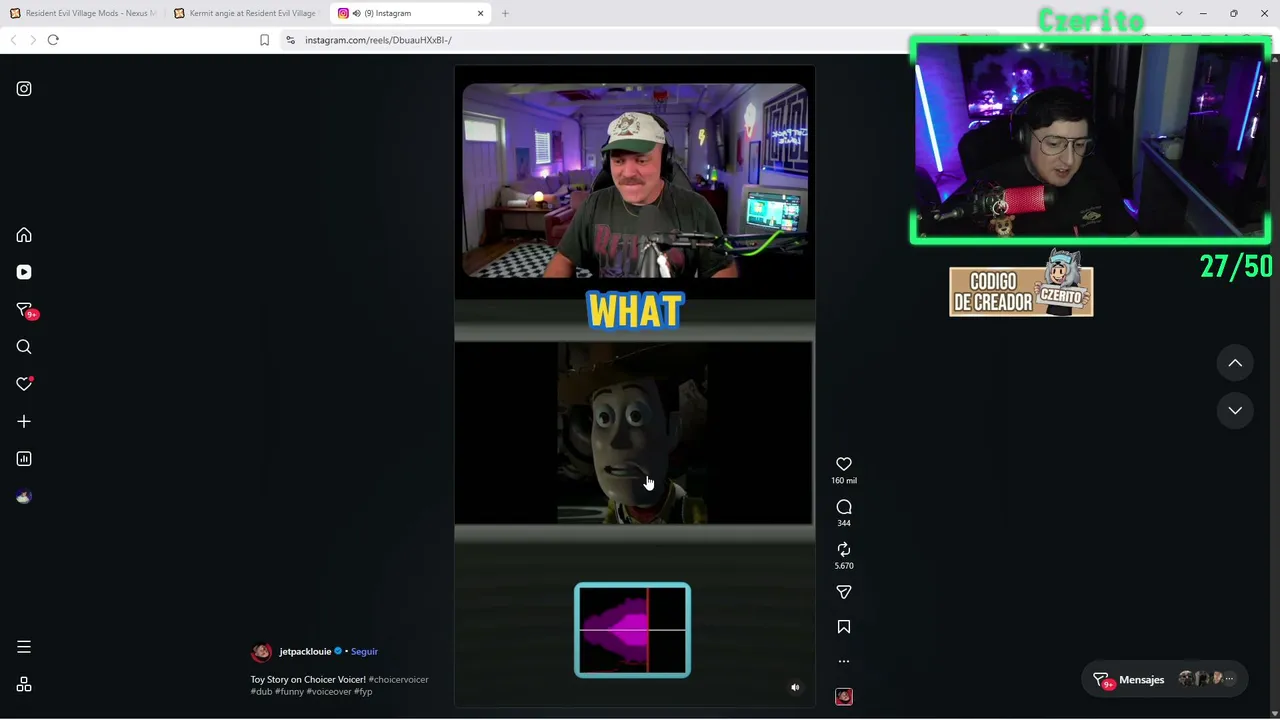Switch to the Kermit angie browser tab
The height and width of the screenshot is (720, 1280).
pos(247,13)
